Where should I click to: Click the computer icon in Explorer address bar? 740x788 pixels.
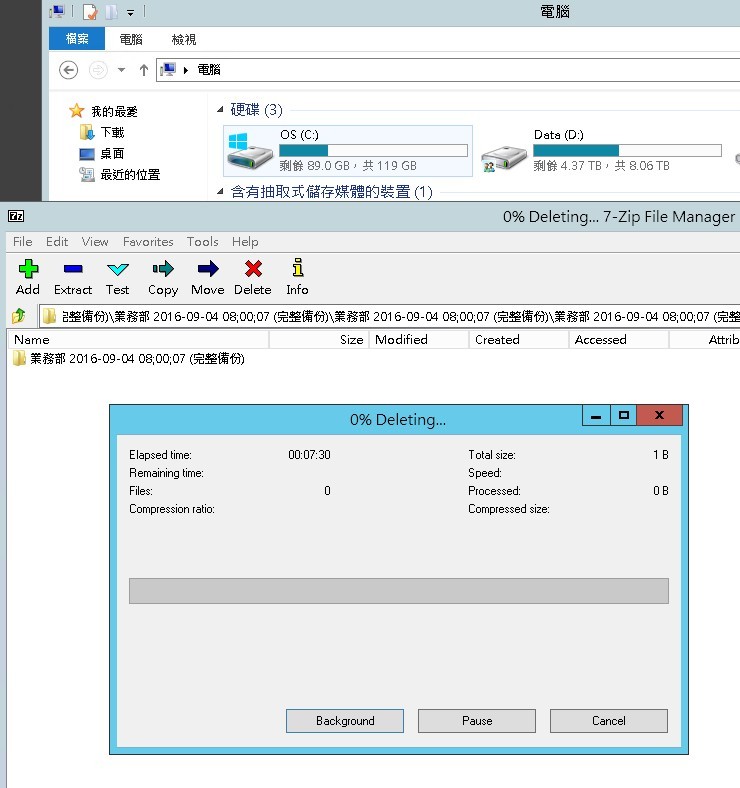(x=168, y=70)
